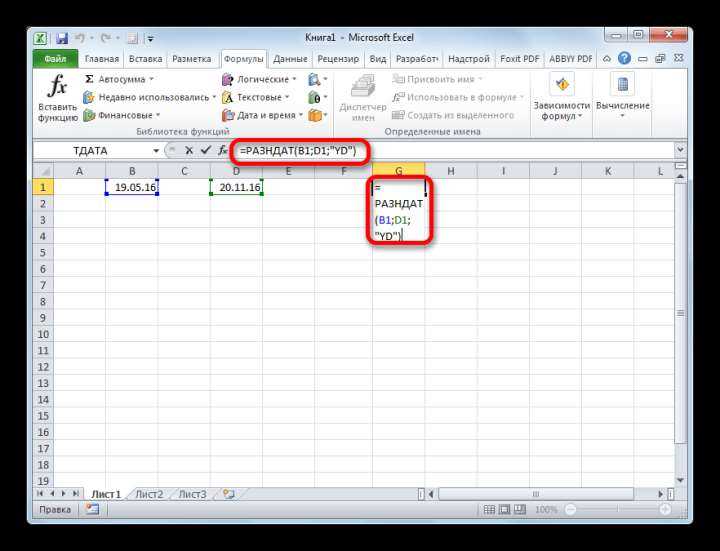Screen dimensions: 720x551
Task: Expand the Text (Текстовые) dropdown arrow
Action: (x=287, y=97)
